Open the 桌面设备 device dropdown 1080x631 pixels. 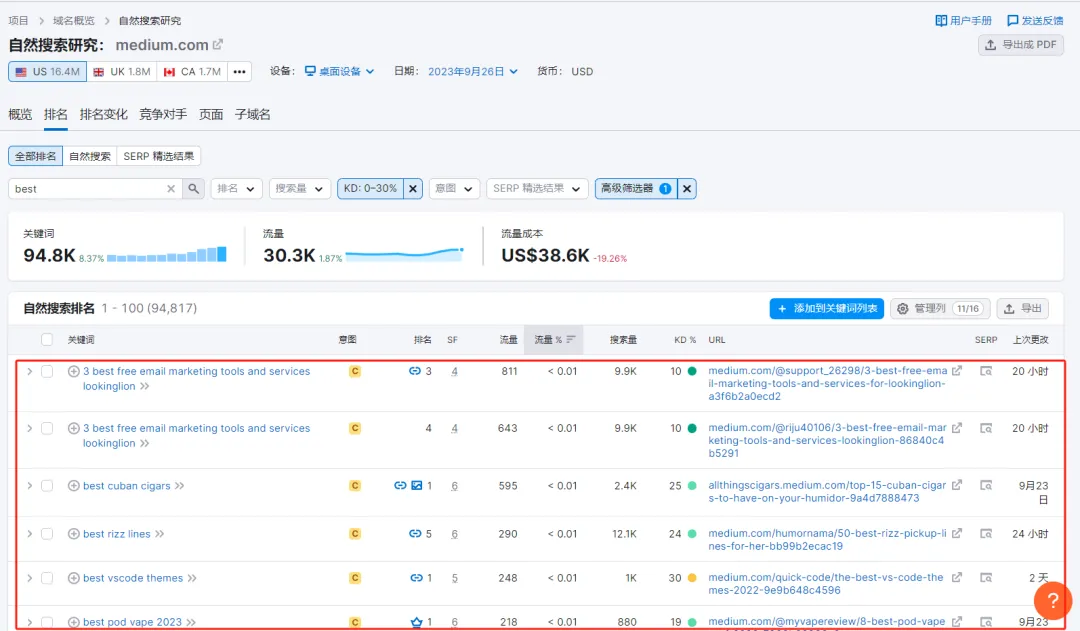click(x=340, y=72)
